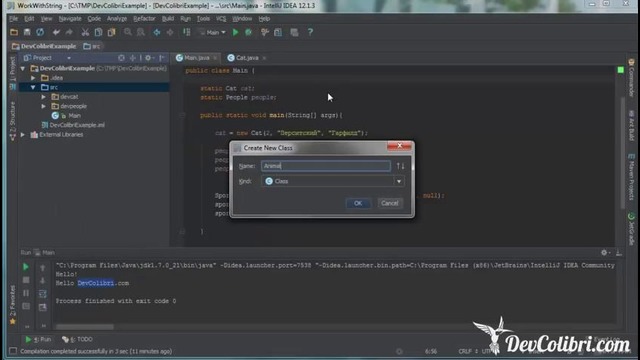
Task: Click the Synchronize refresh toolbar icon
Action: pos(40,32)
